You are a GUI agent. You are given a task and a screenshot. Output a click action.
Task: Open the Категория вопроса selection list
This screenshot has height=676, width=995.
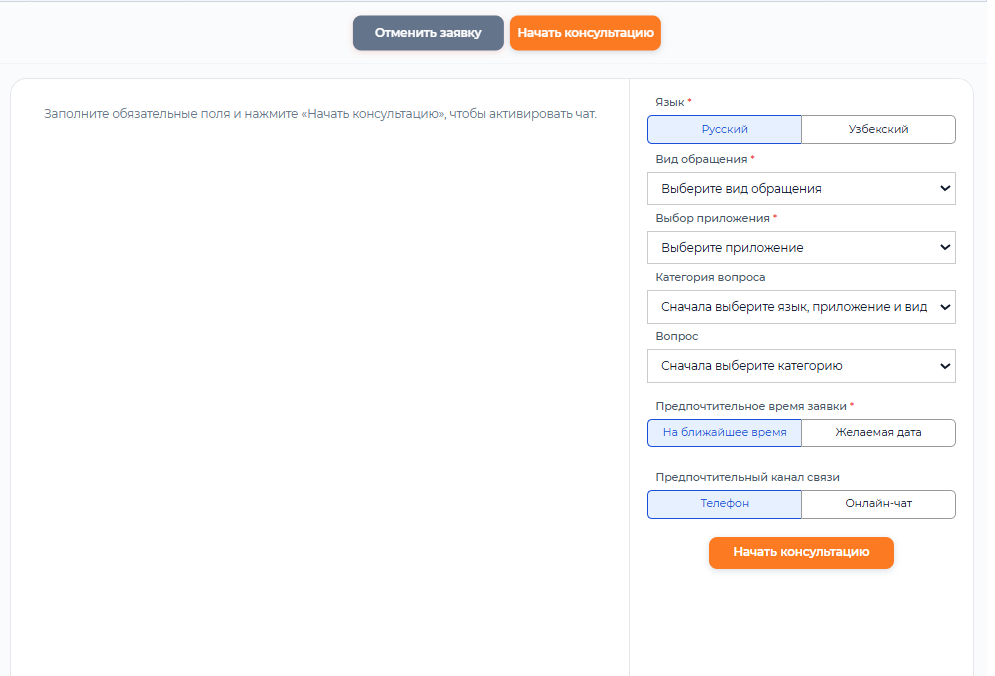click(x=790, y=307)
